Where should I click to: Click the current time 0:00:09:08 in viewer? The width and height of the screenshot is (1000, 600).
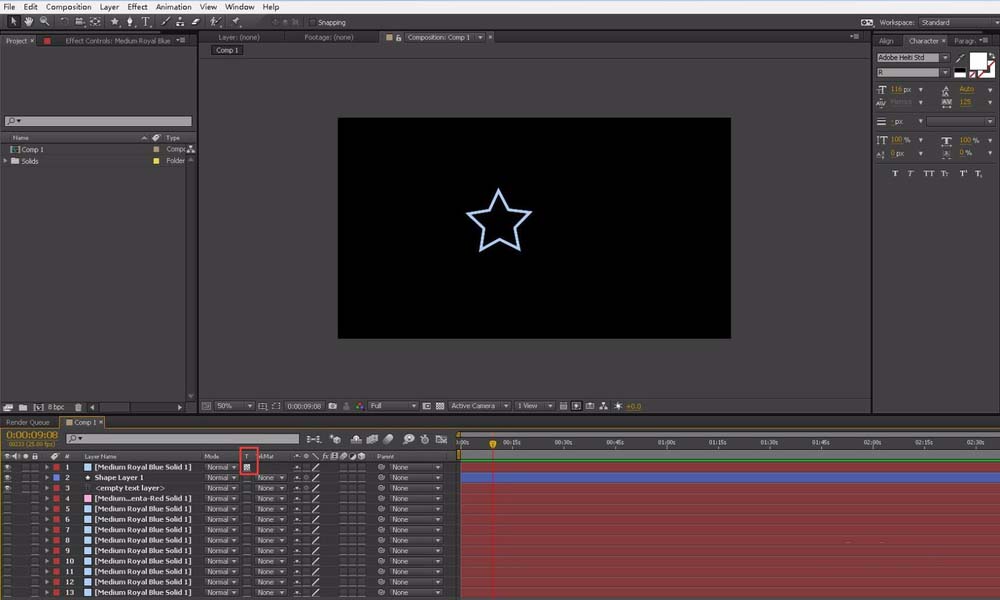(x=304, y=406)
